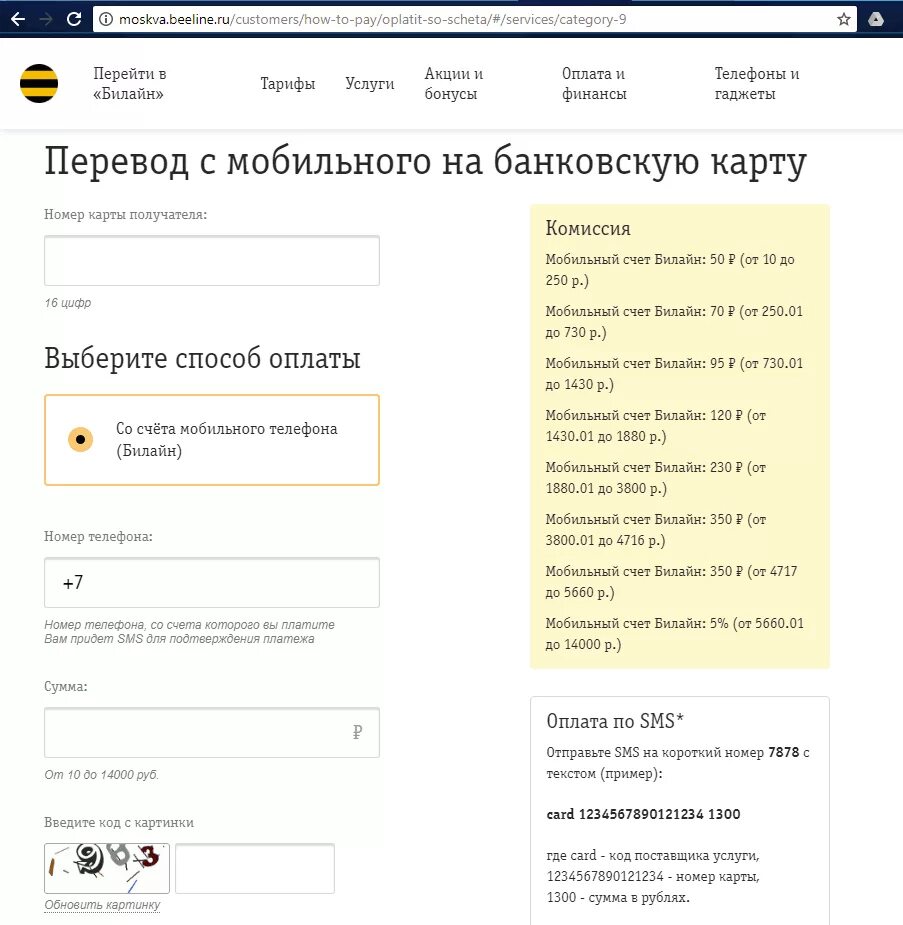Click the example text card 1234567890121234 1300
This screenshot has width=903, height=925.
click(x=643, y=814)
